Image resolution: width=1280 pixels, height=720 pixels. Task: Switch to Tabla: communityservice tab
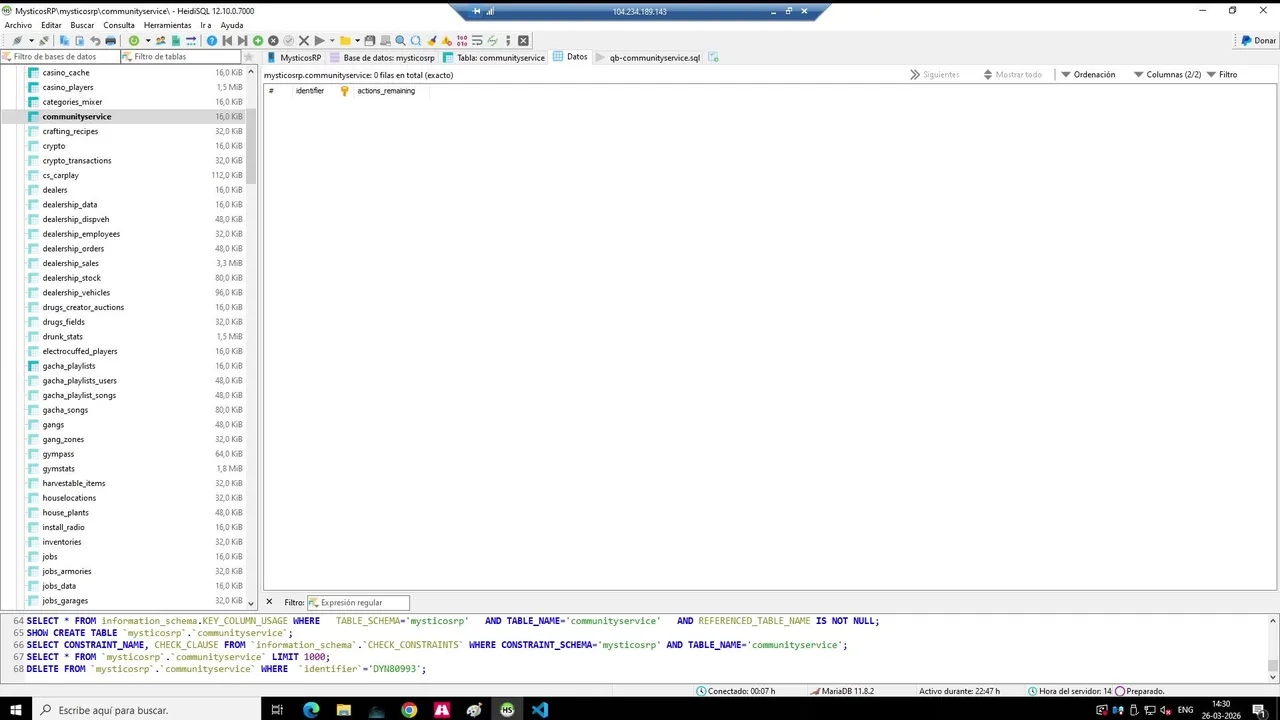click(x=494, y=57)
